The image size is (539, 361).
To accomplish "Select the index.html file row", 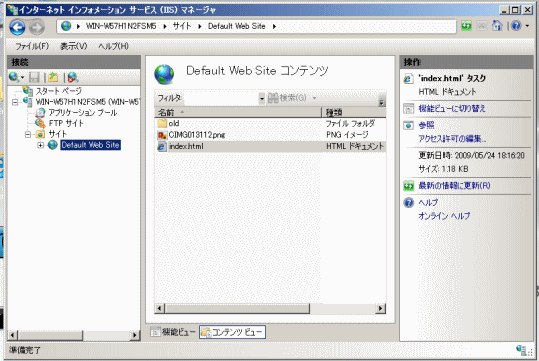I will pos(271,146).
